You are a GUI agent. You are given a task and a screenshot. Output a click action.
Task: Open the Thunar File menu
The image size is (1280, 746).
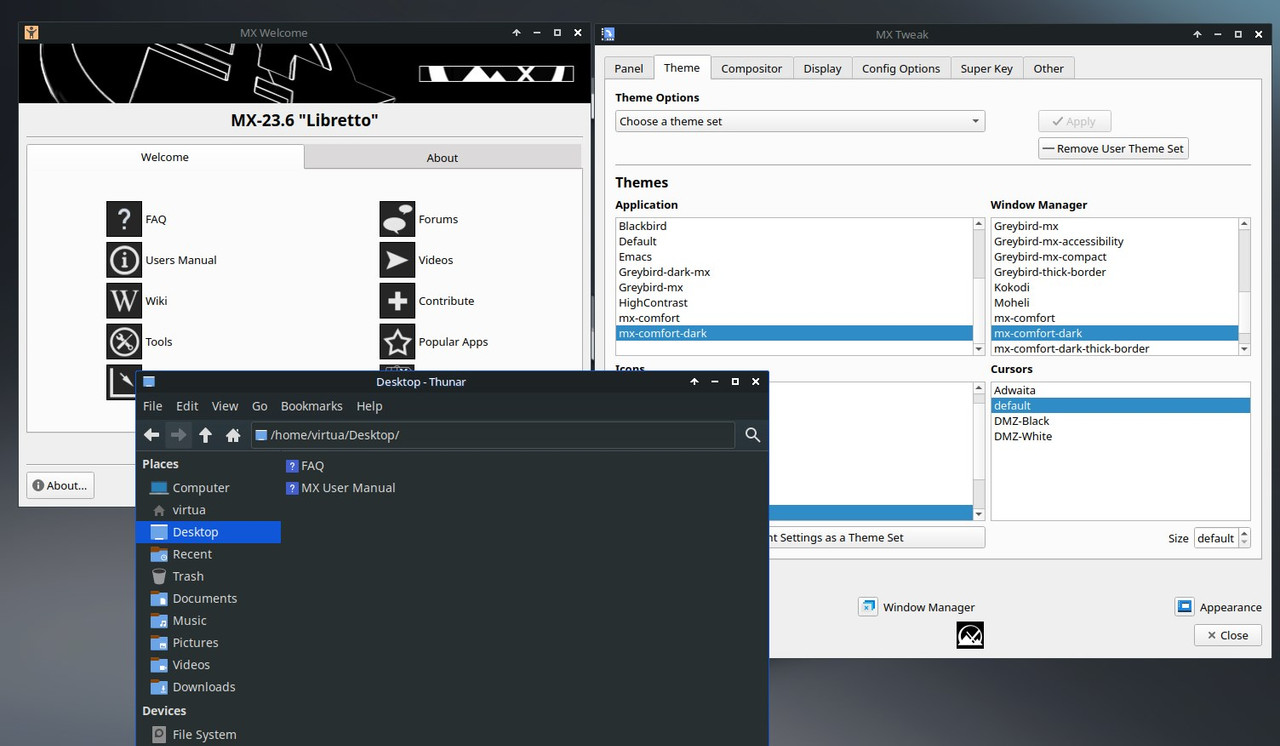click(x=153, y=406)
